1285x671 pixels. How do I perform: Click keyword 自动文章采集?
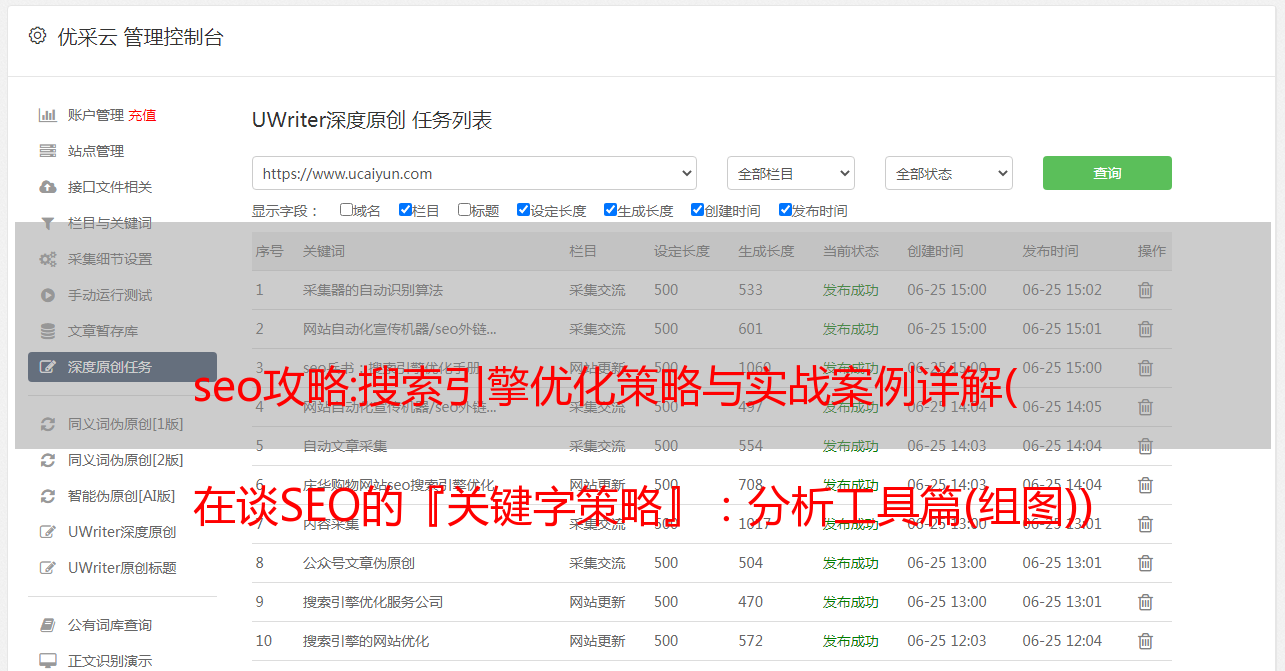pos(345,446)
